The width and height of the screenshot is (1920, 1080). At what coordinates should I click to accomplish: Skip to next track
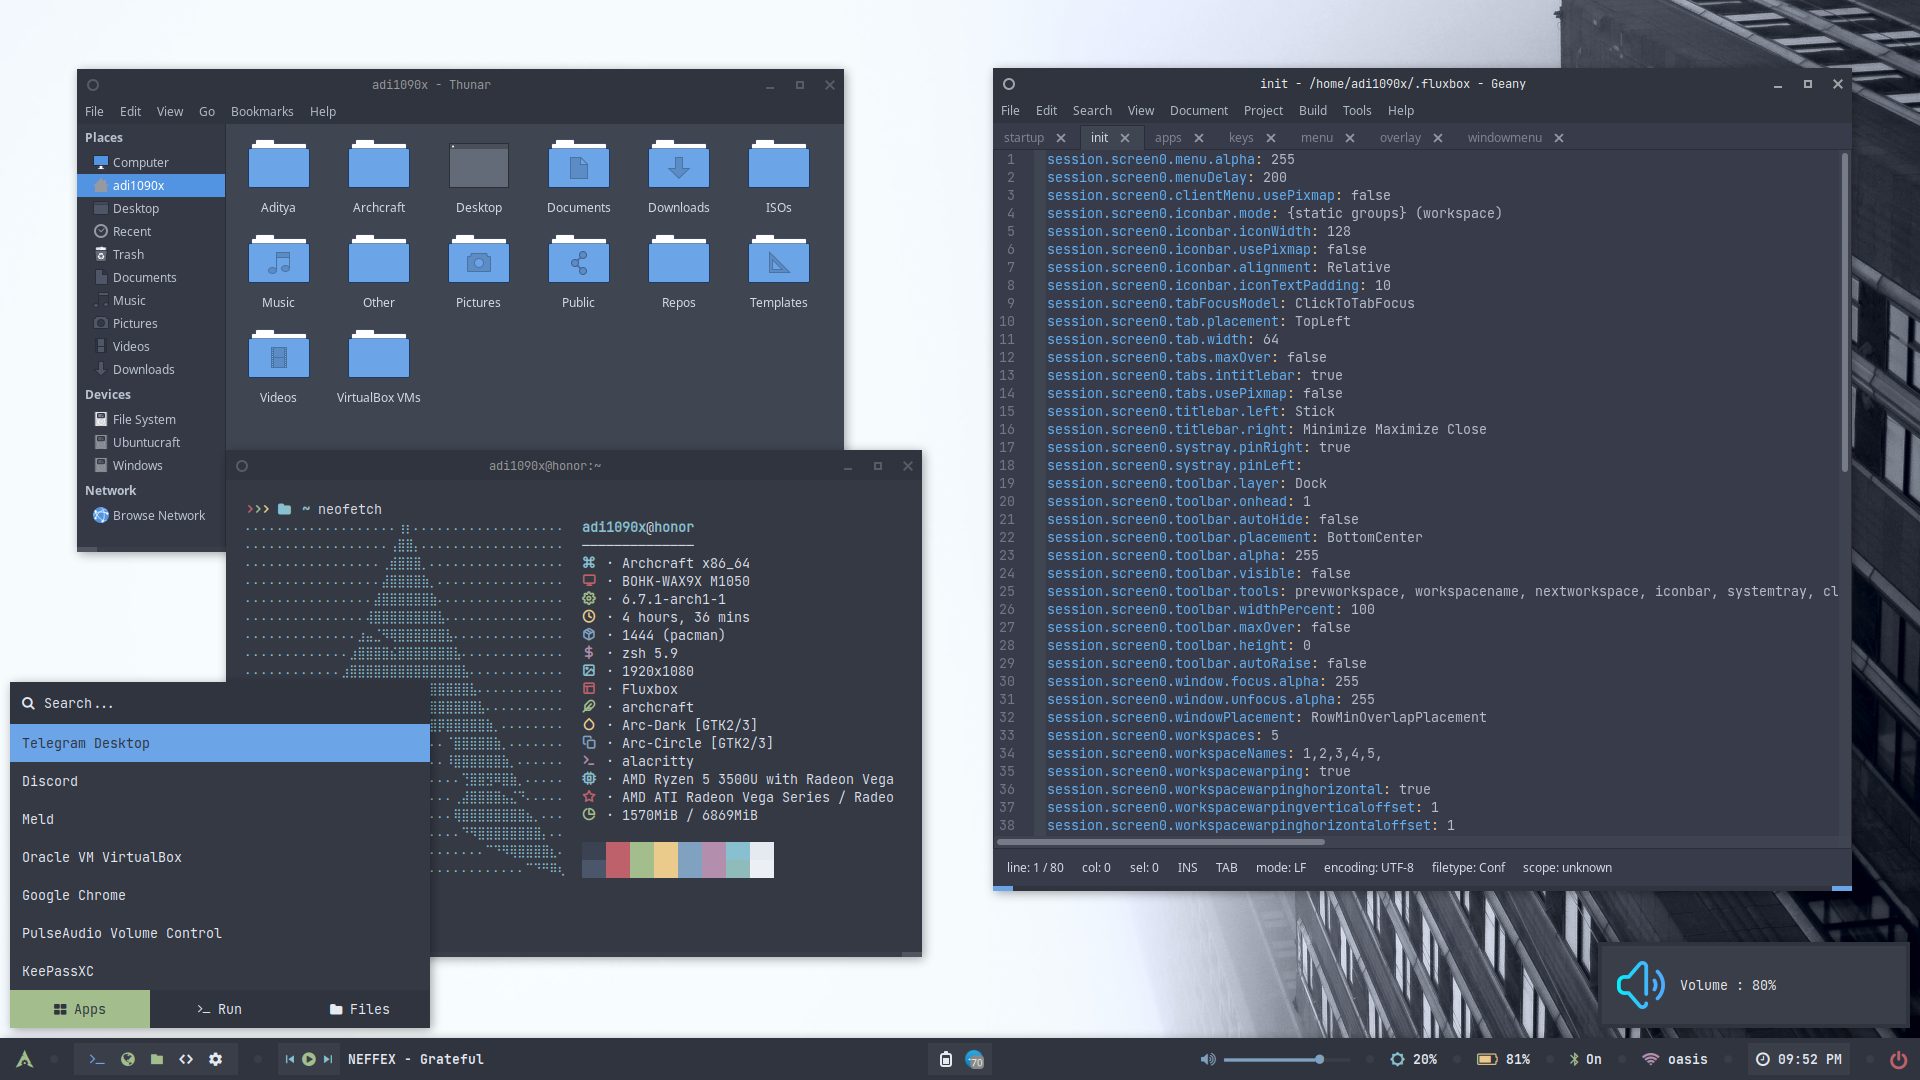328,1059
